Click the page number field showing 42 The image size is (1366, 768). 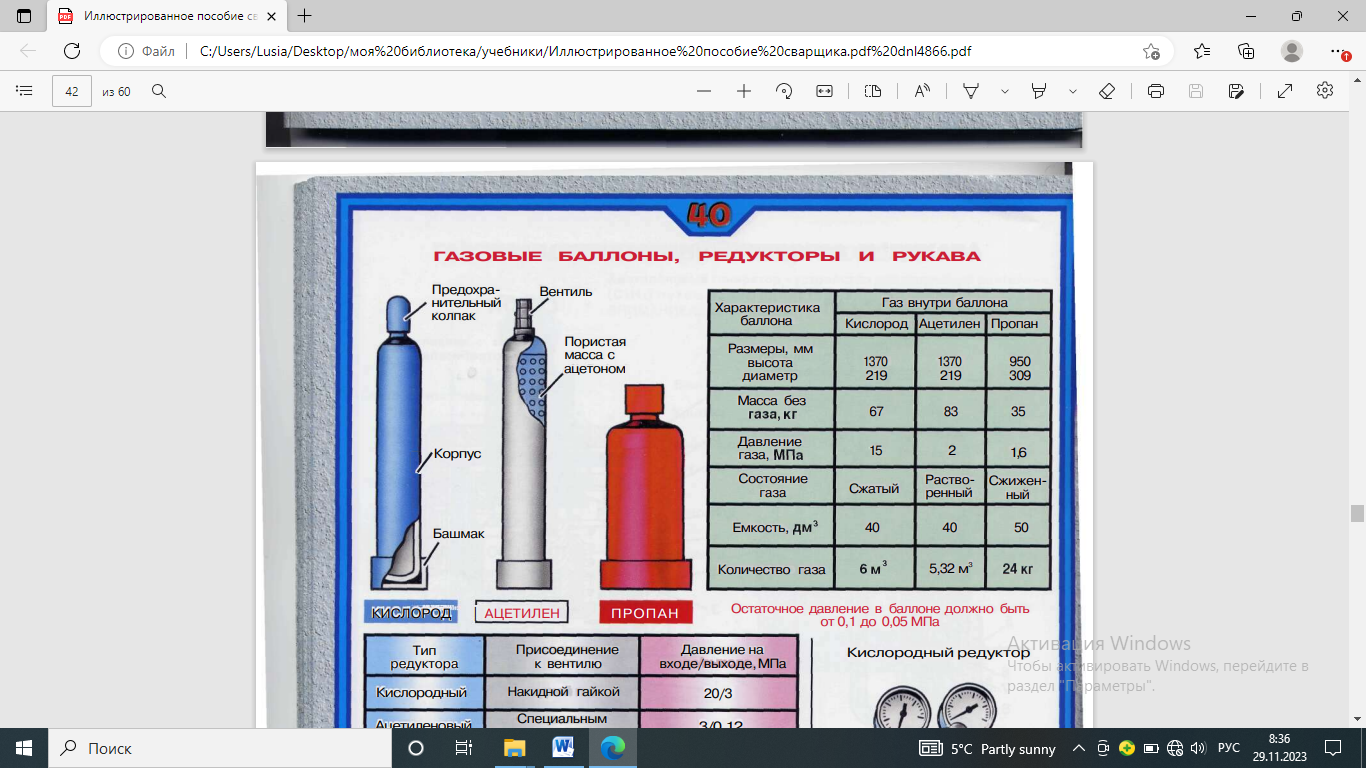[x=72, y=91]
